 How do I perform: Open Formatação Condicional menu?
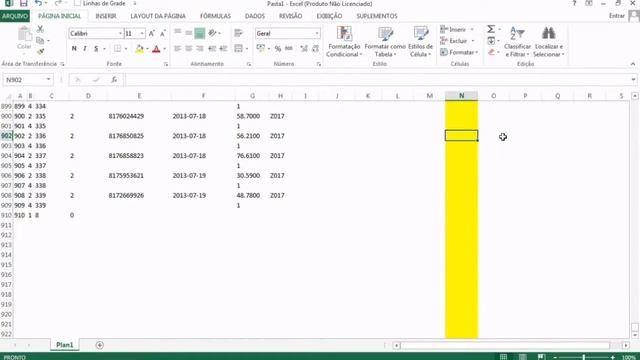coord(344,41)
